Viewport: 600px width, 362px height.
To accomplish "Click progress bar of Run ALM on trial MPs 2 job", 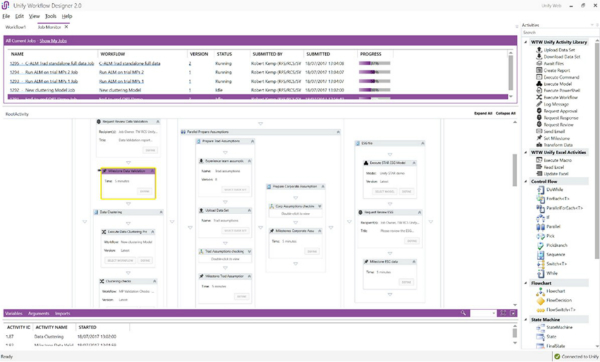I will click(x=375, y=72).
